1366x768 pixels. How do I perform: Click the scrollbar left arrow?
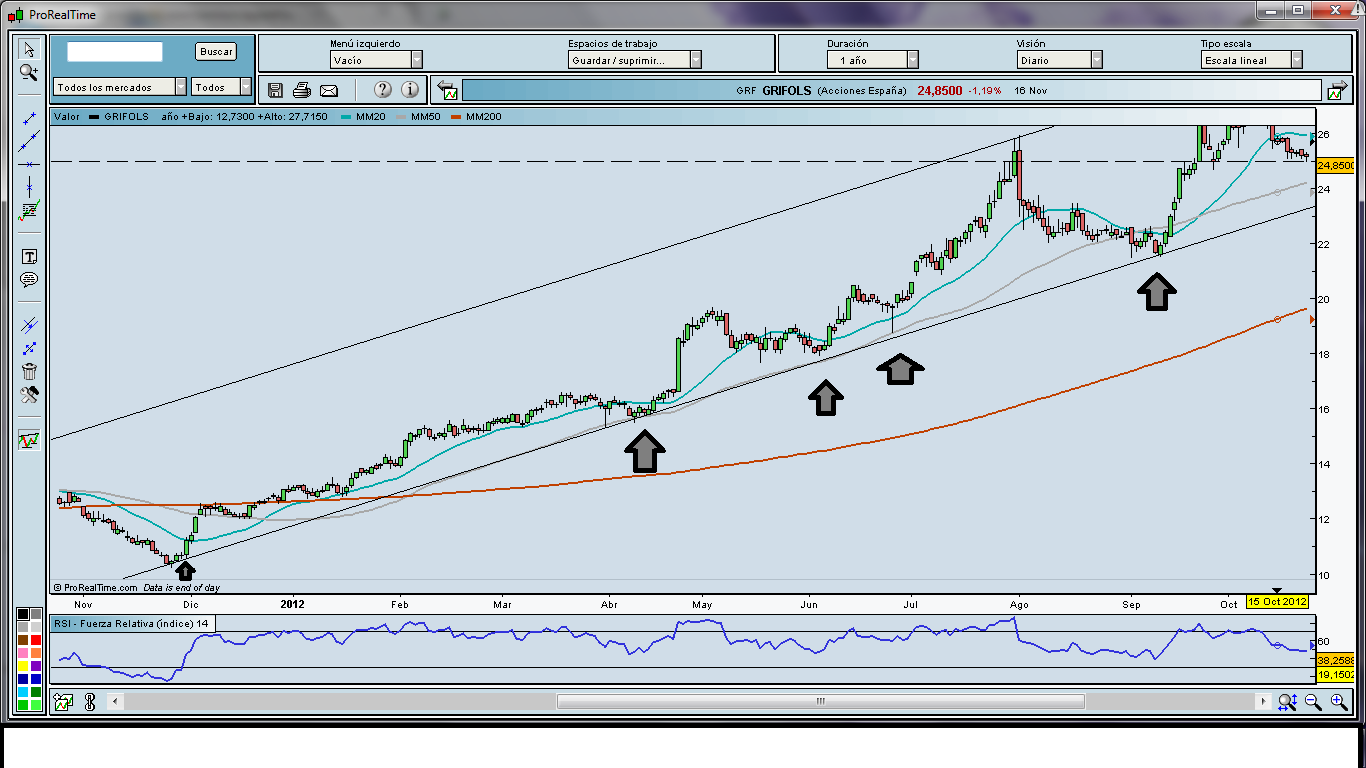[113, 702]
